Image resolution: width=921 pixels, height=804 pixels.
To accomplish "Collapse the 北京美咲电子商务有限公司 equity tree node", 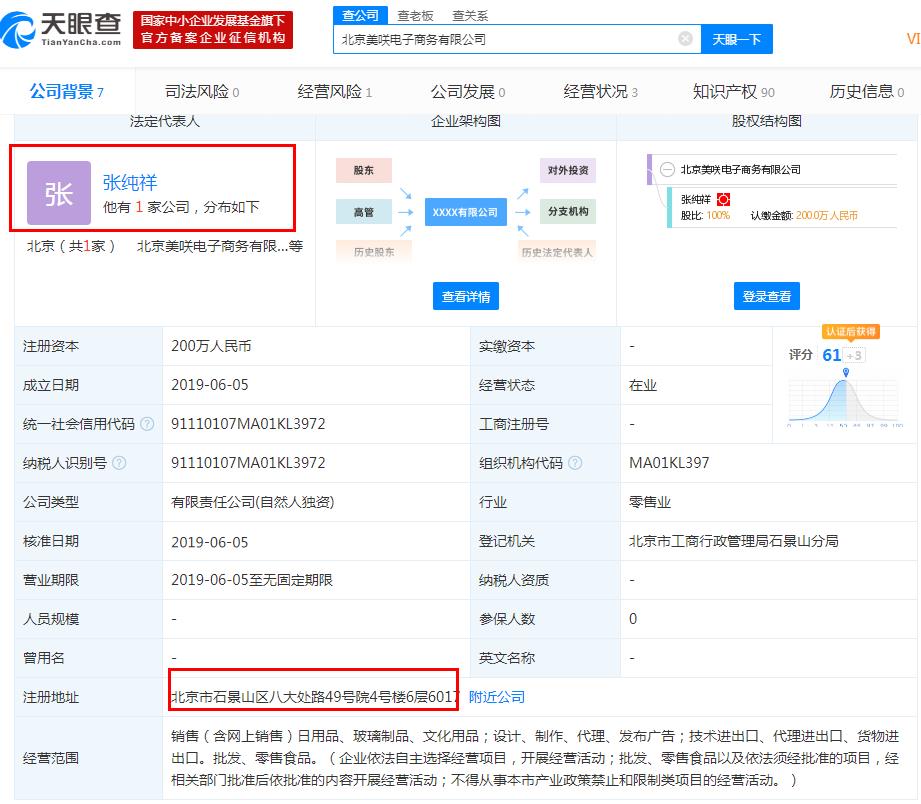I will pos(667,170).
